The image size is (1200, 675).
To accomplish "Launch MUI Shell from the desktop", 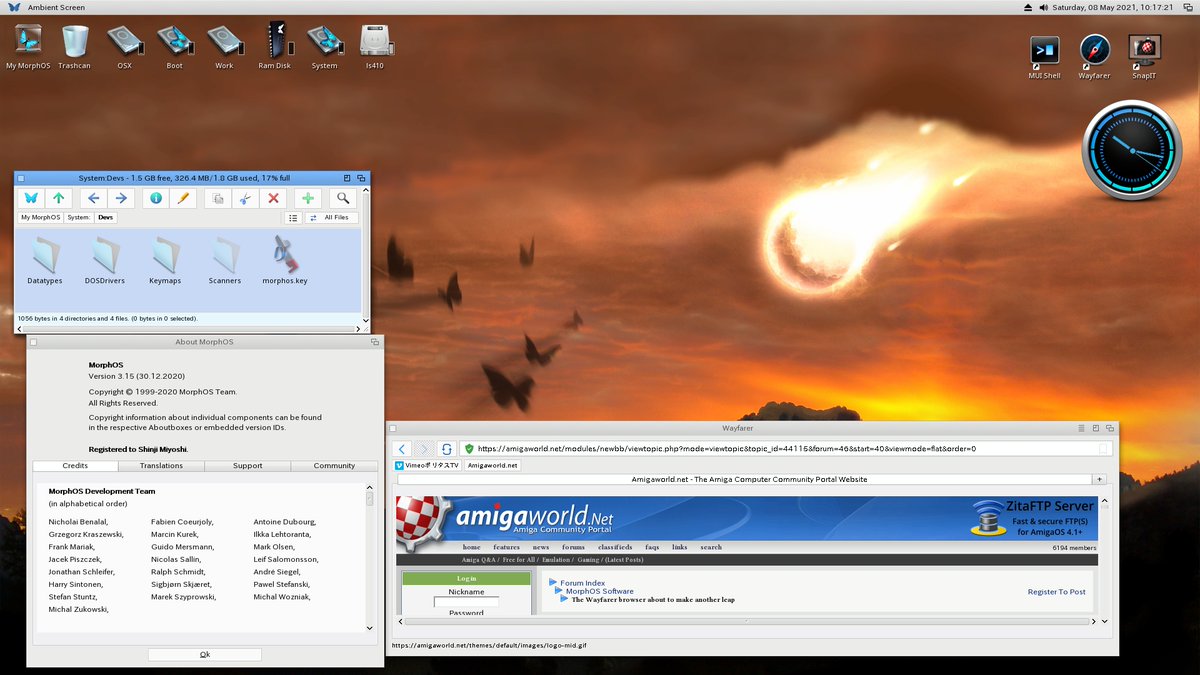I will (1044, 57).
